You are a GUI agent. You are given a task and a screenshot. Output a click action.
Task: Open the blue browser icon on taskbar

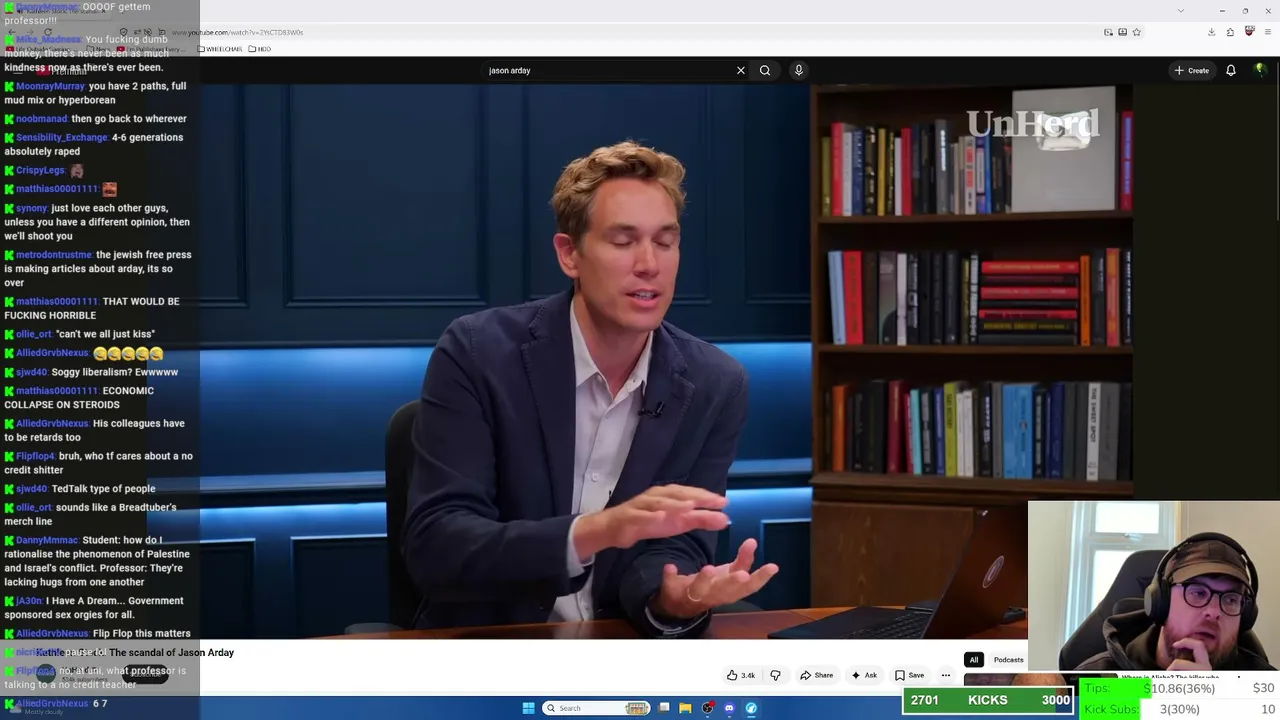click(x=751, y=708)
